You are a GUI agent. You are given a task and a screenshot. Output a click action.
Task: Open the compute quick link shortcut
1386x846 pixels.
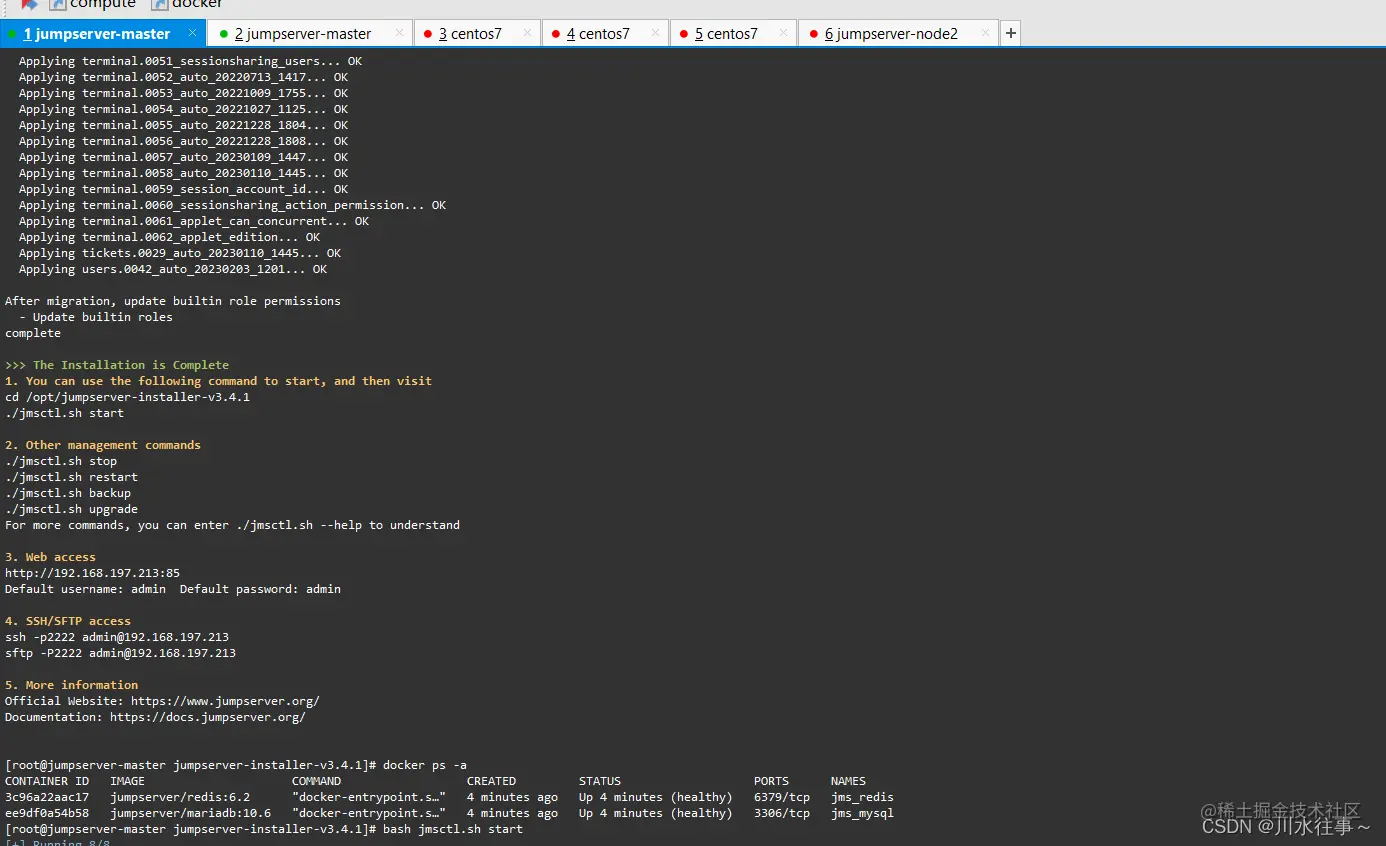(x=93, y=5)
